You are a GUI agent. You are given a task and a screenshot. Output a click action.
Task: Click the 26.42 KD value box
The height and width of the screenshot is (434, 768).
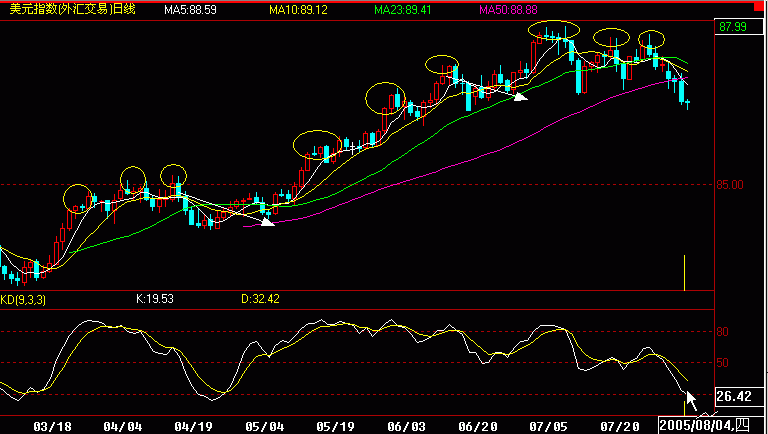click(739, 396)
